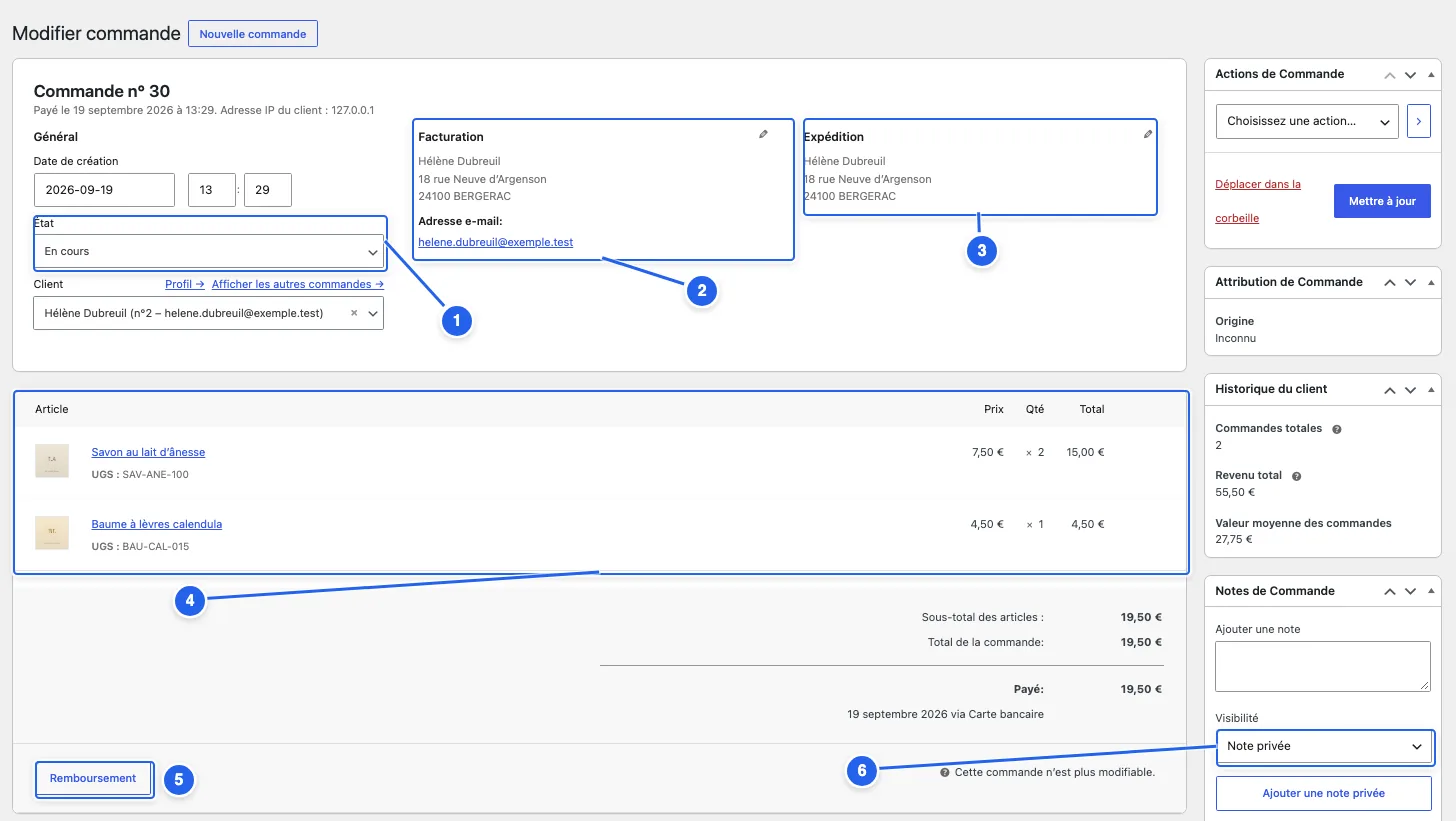Click the minute field showing 29
The image size is (1456, 821).
(267, 190)
